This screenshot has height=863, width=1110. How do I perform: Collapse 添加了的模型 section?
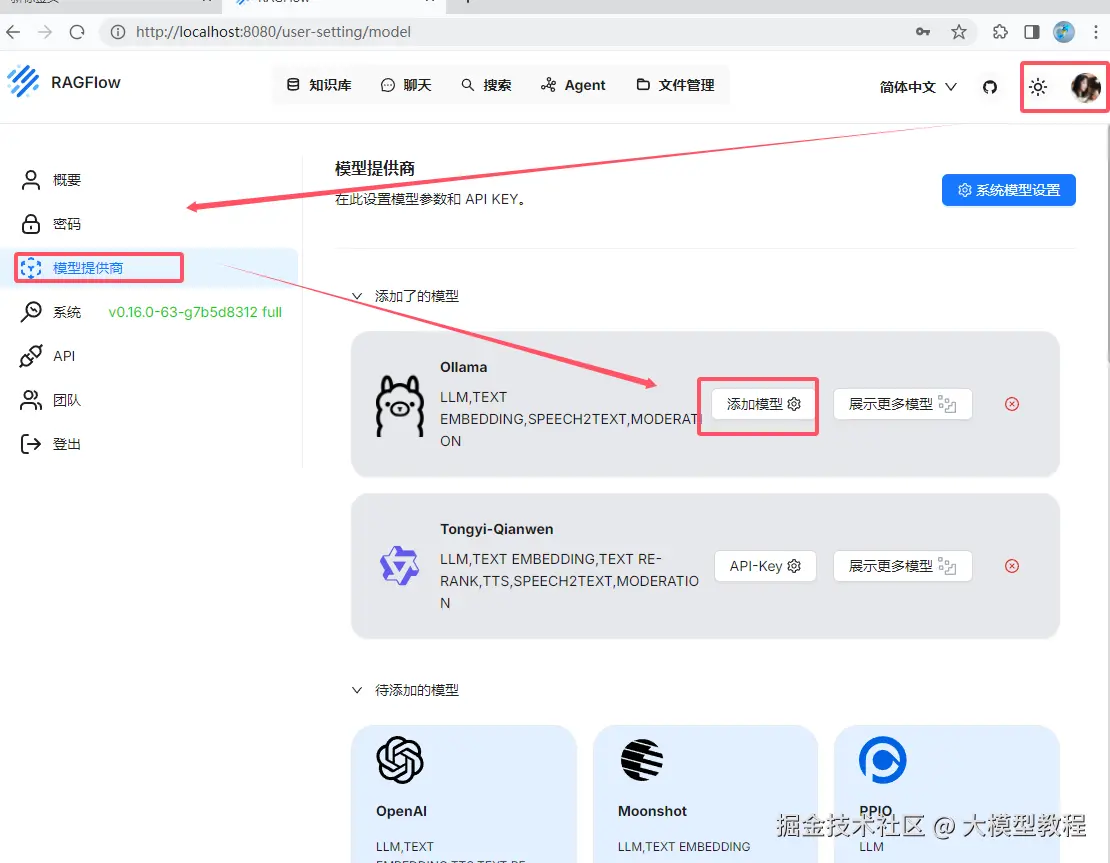click(x=357, y=296)
